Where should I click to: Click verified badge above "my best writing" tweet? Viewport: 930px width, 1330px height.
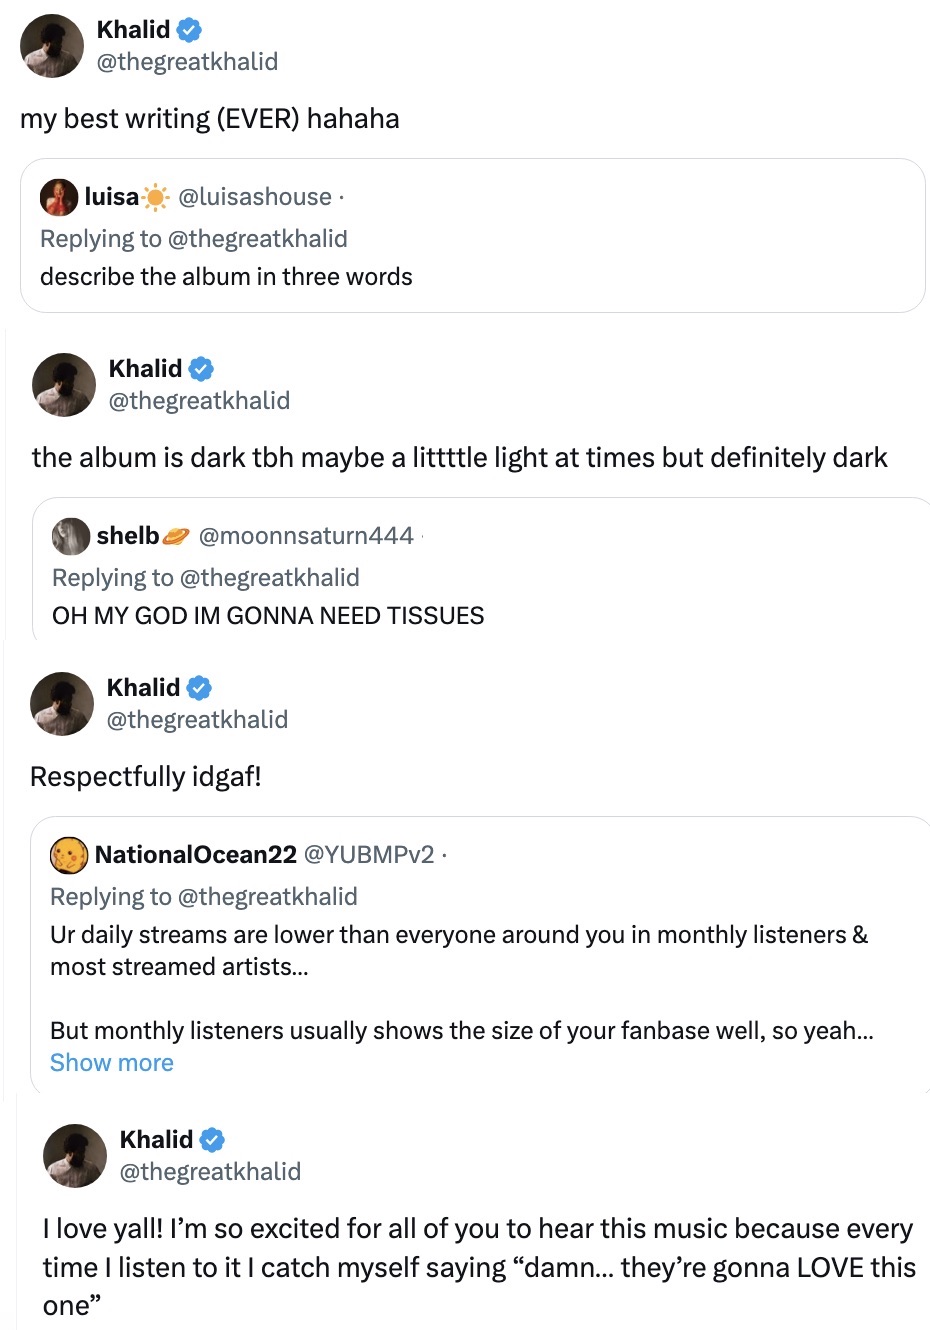(x=189, y=30)
